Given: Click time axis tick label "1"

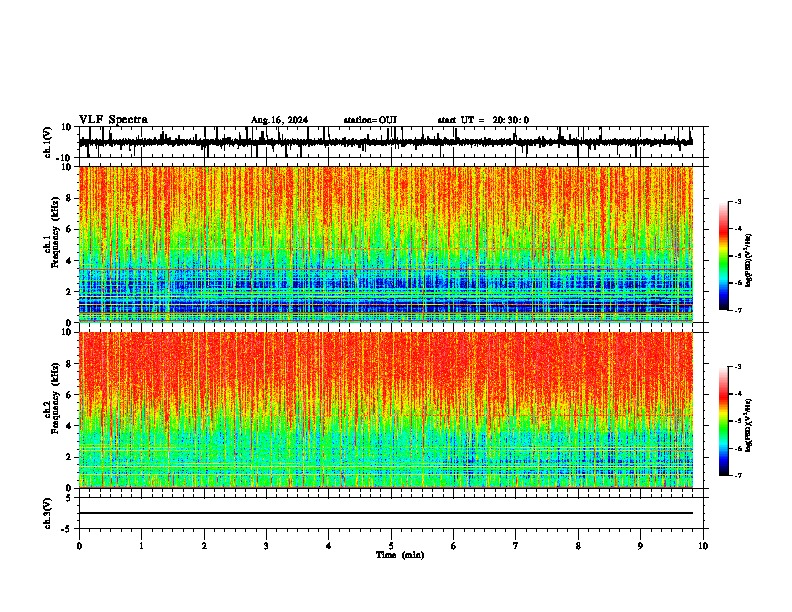Looking at the screenshot, I should 141,546.
